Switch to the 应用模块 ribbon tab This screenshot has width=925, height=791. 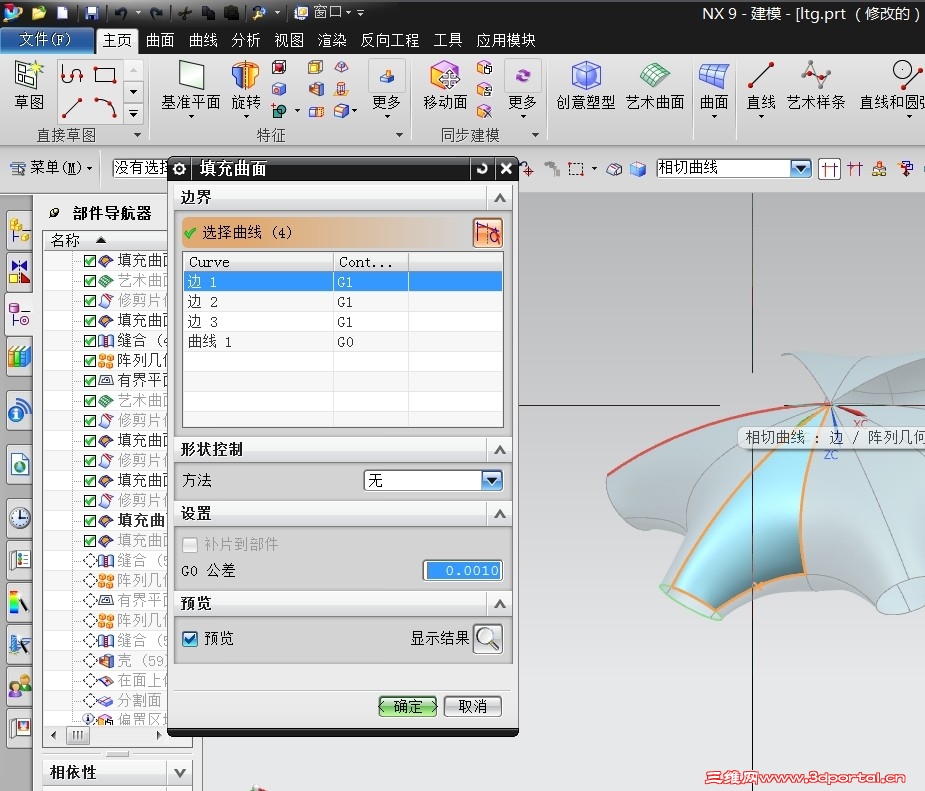[506, 40]
